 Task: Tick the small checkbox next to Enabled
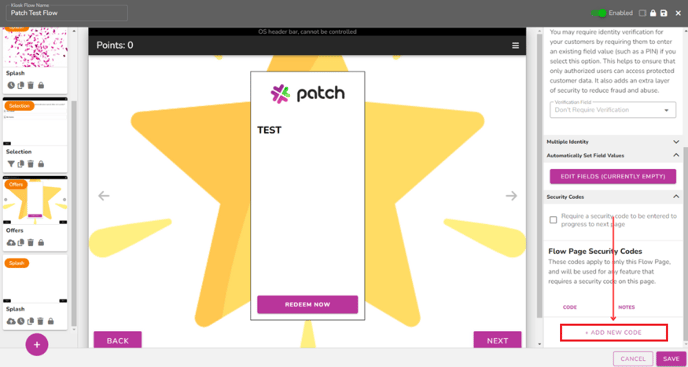(642, 13)
